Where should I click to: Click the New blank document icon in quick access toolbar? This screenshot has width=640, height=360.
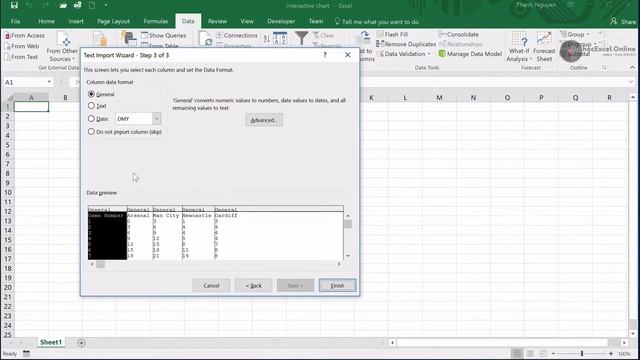click(x=92, y=5)
